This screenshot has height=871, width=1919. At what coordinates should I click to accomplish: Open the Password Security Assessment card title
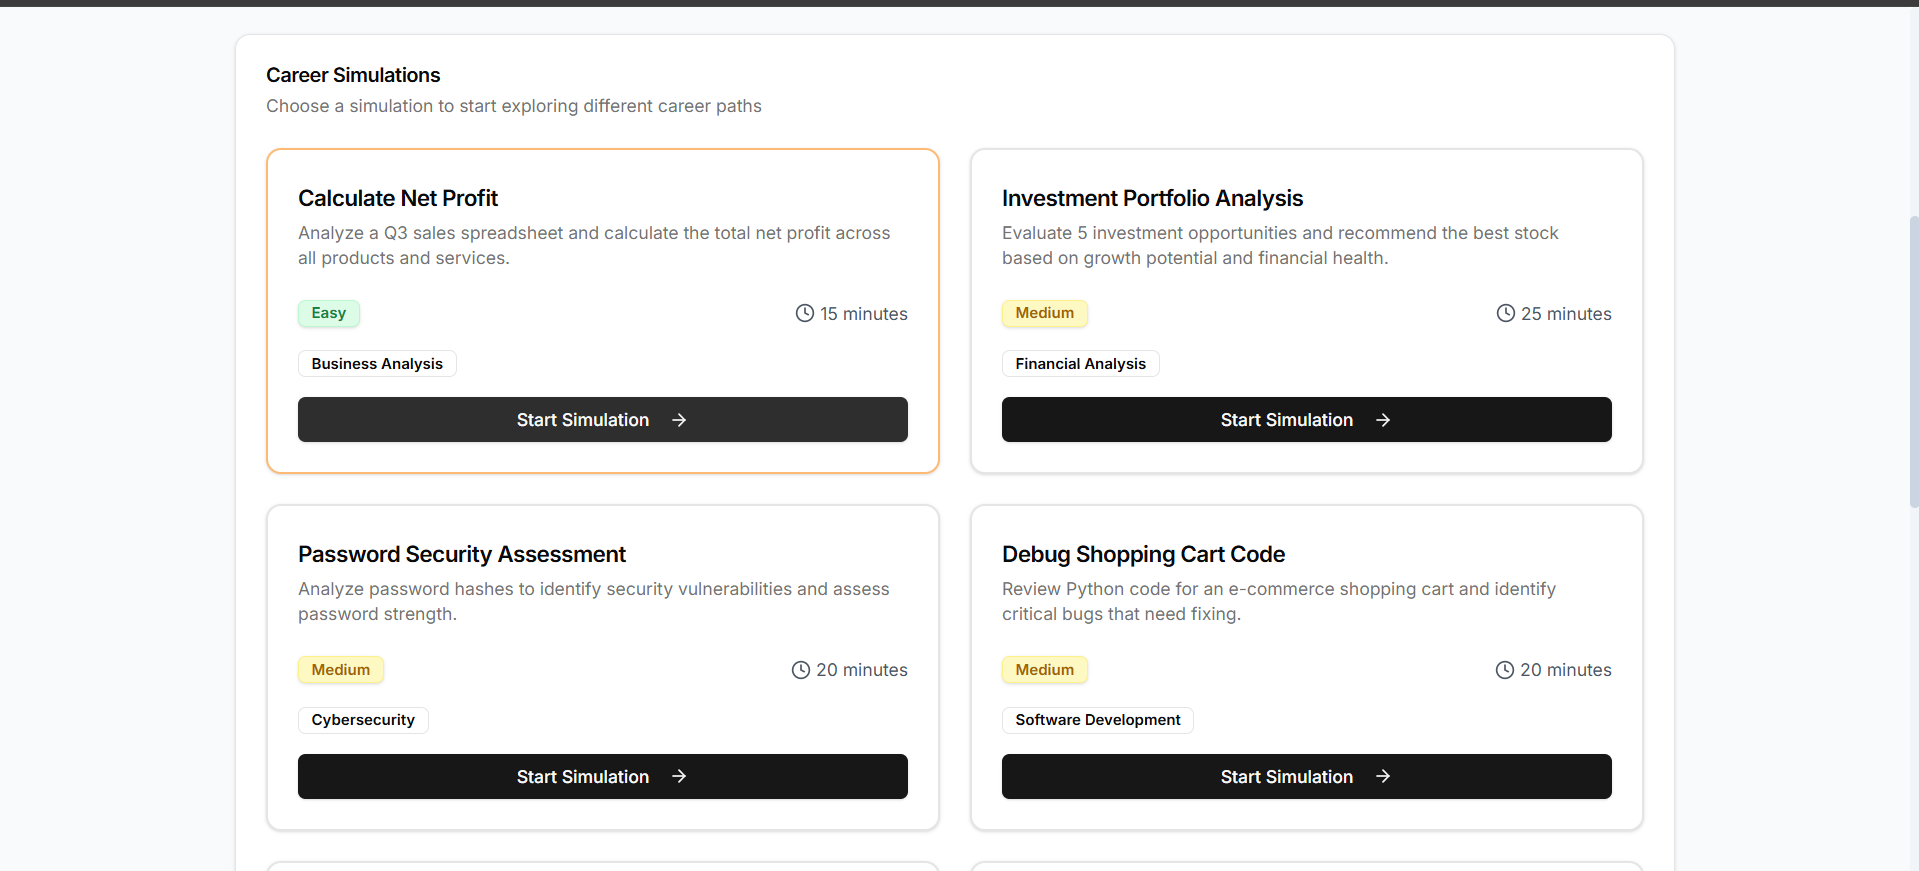coord(462,554)
